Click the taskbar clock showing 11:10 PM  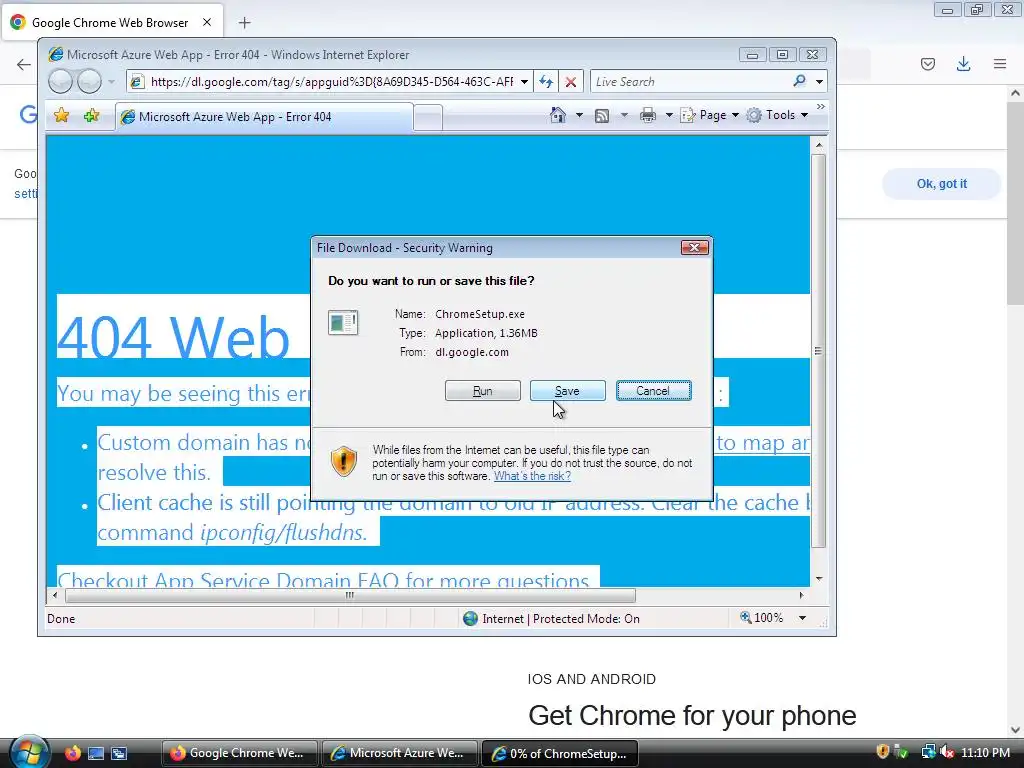click(985, 752)
